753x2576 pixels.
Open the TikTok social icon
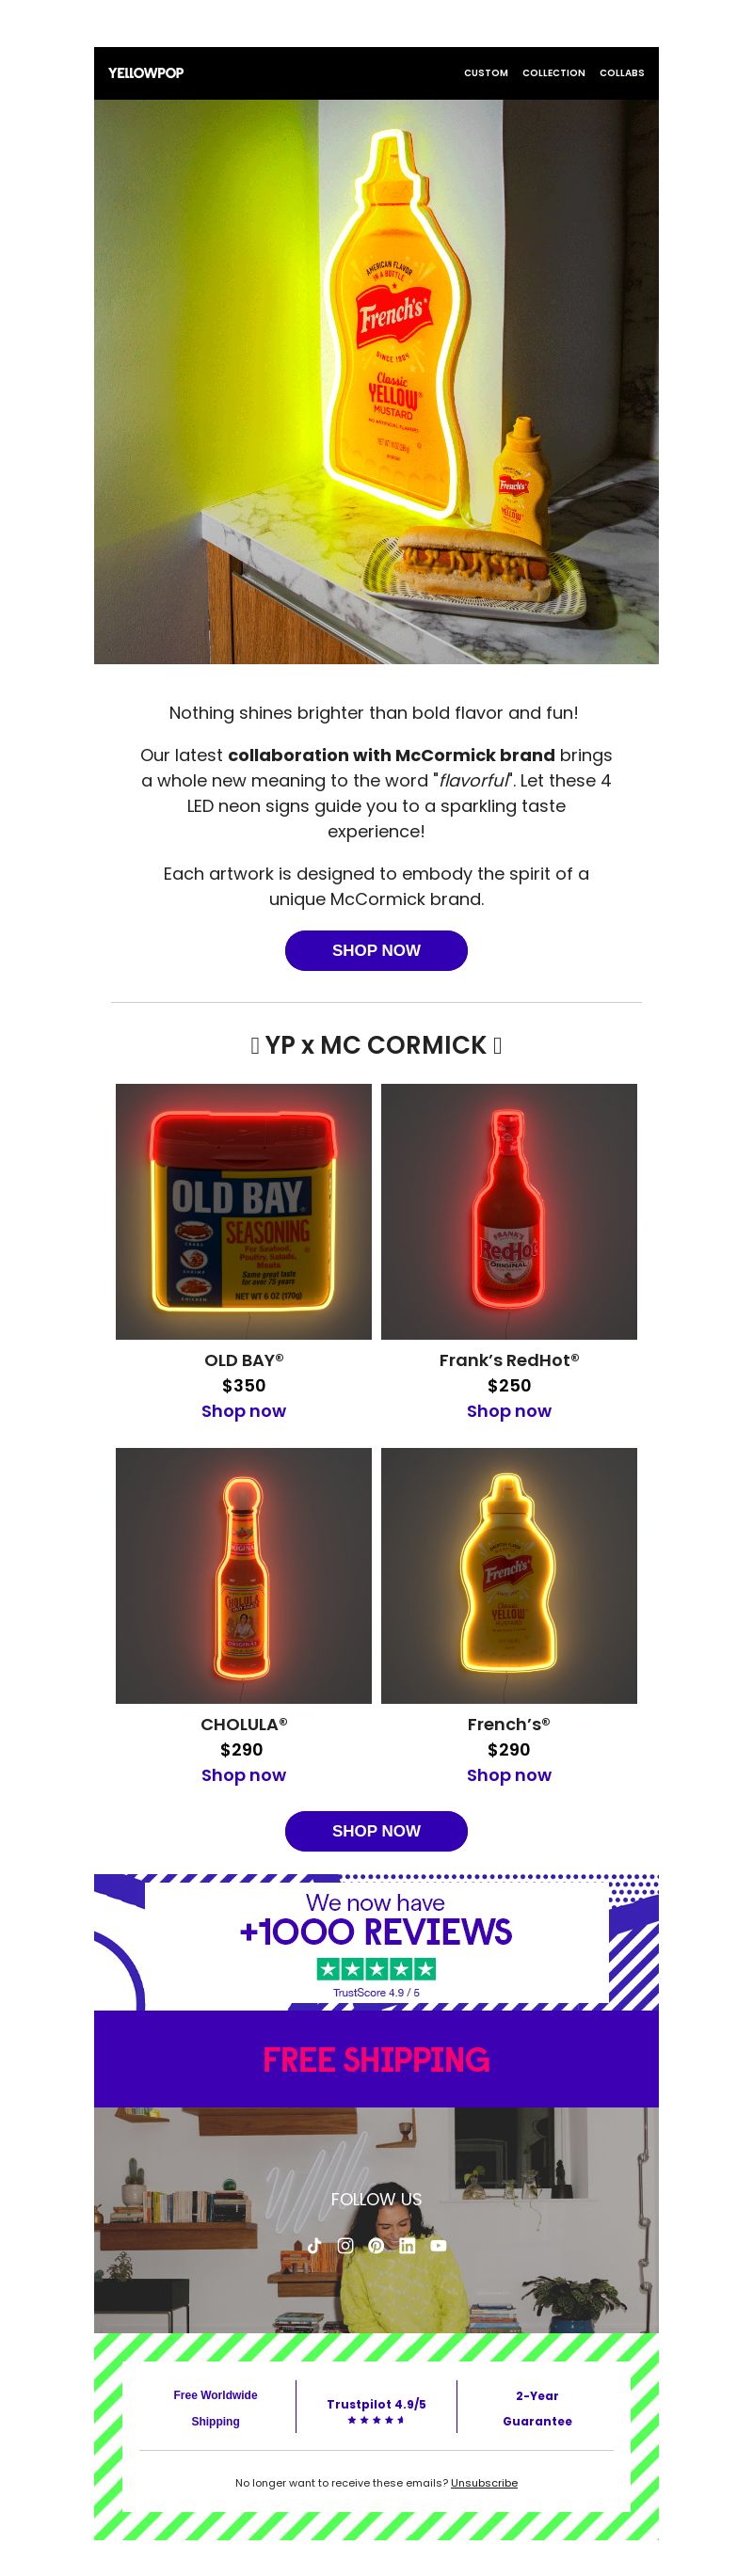pos(314,2245)
